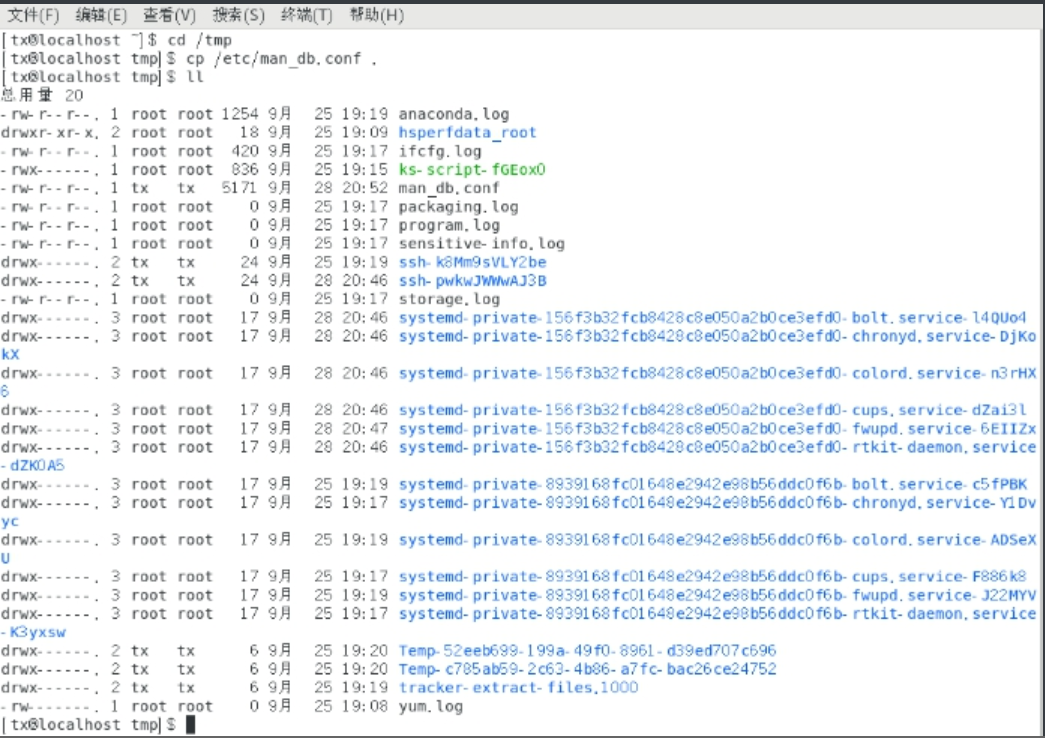
Task: Click the directory ssh-k8Mm9sVLY2be
Action: pyautogui.click(x=473, y=262)
